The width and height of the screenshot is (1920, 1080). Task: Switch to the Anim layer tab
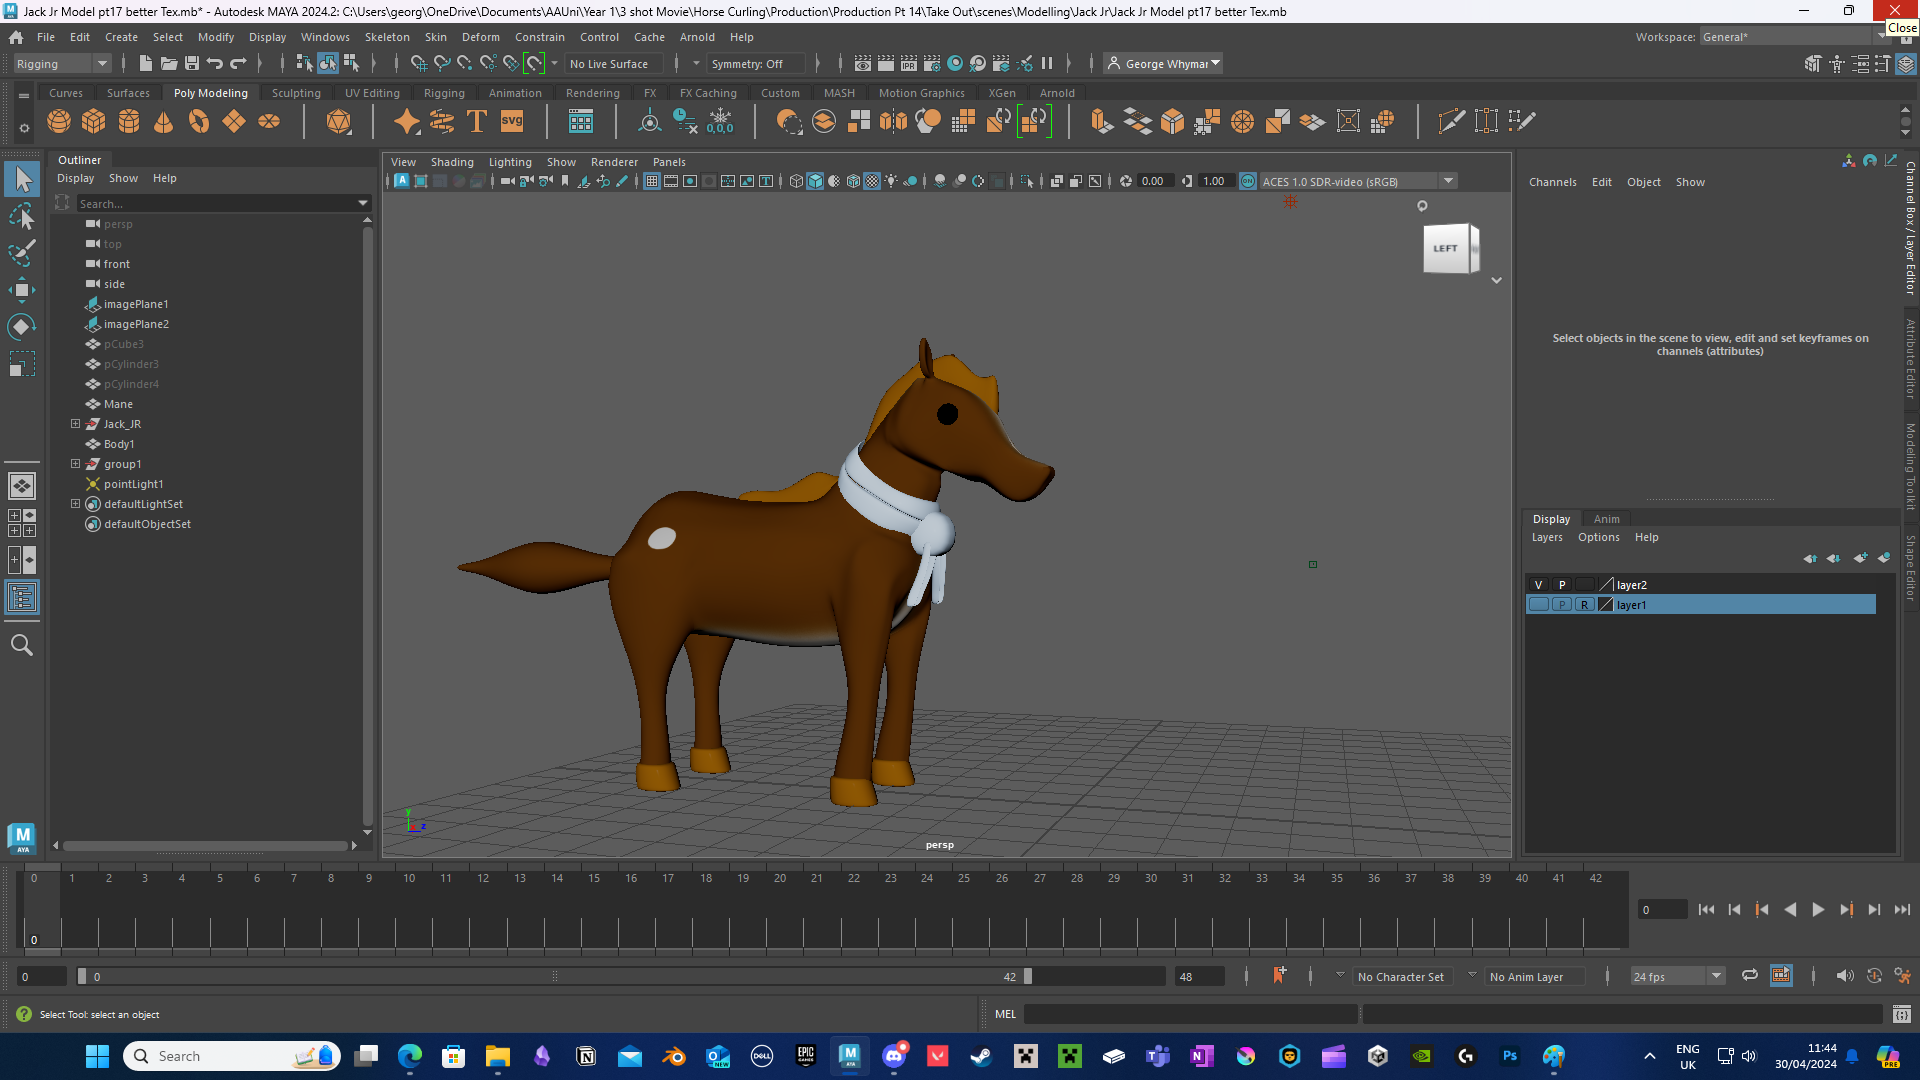point(1606,519)
